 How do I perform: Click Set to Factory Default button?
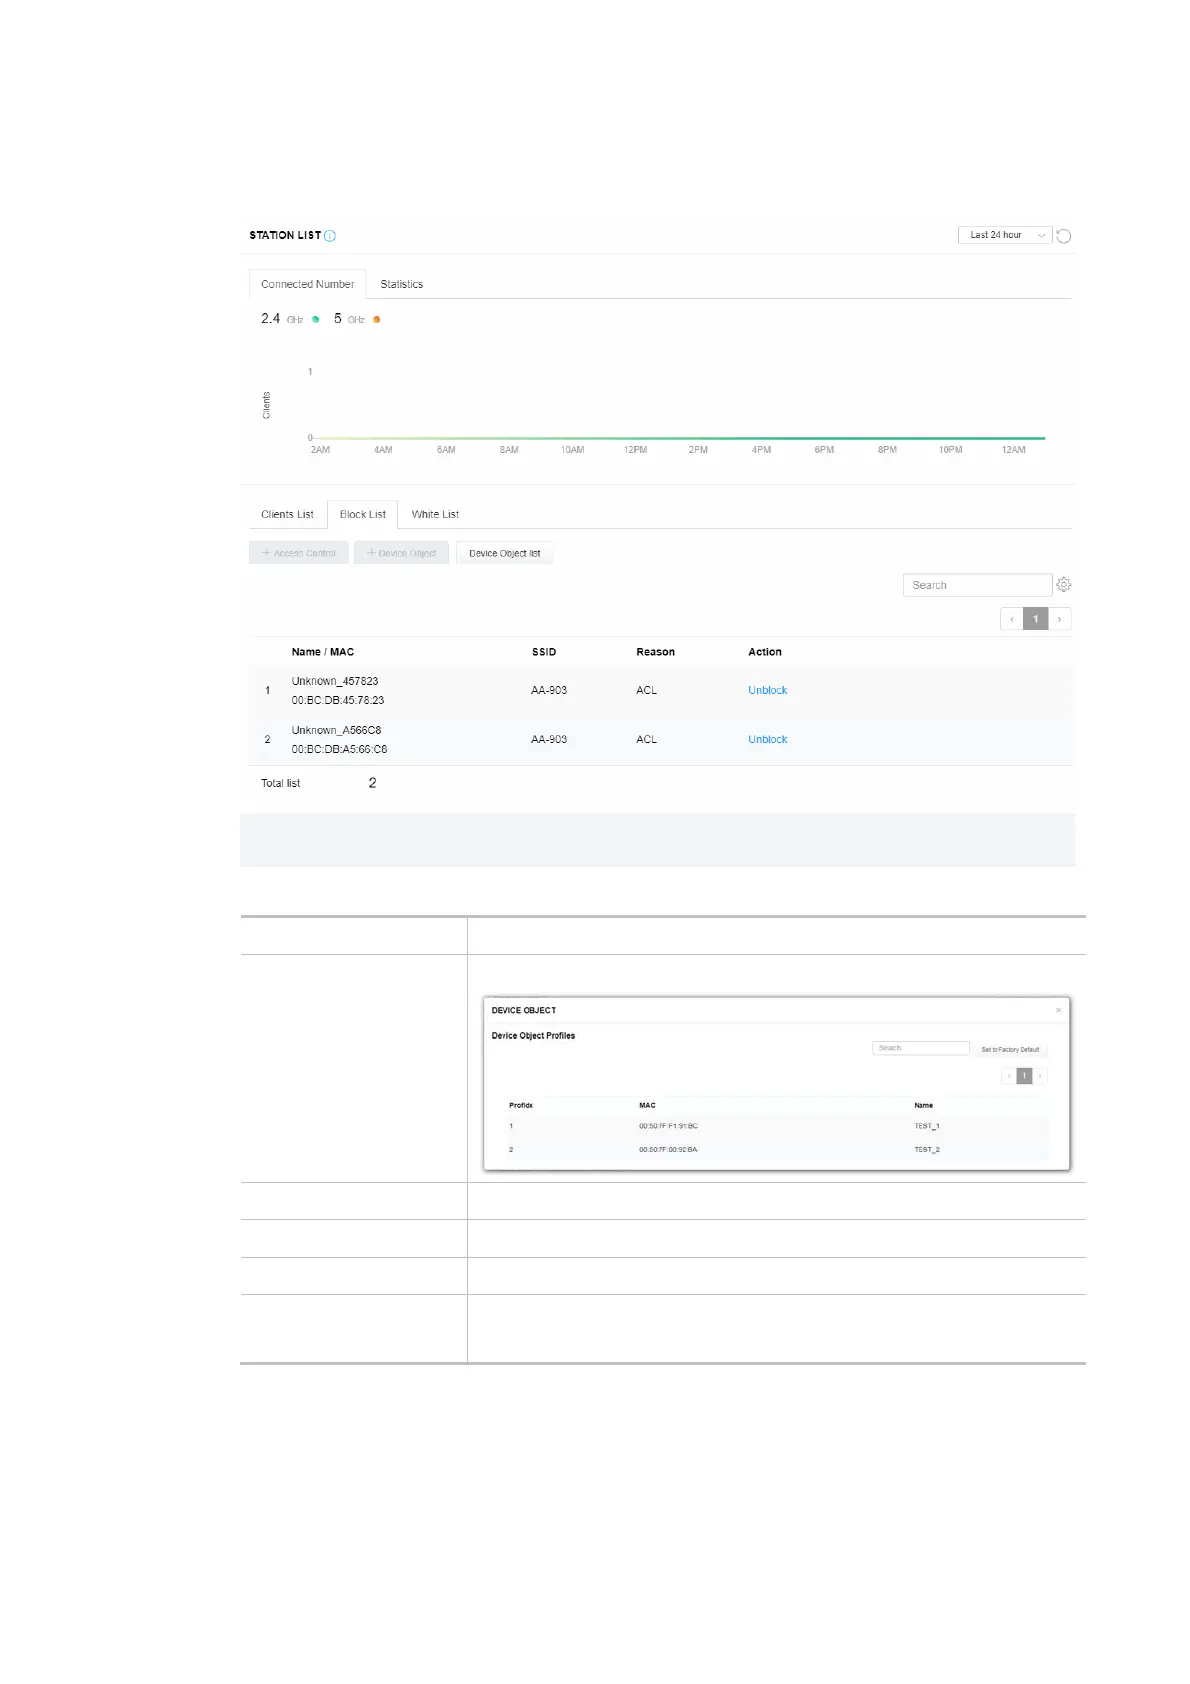tap(1010, 1049)
